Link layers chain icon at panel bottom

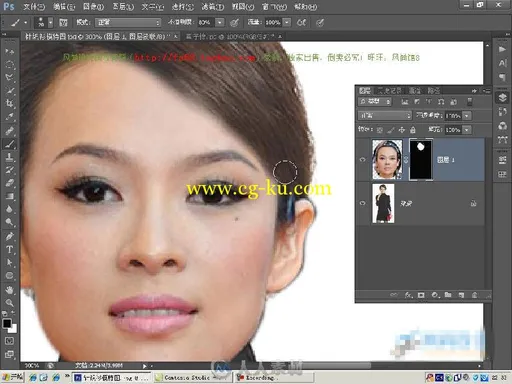click(394, 295)
